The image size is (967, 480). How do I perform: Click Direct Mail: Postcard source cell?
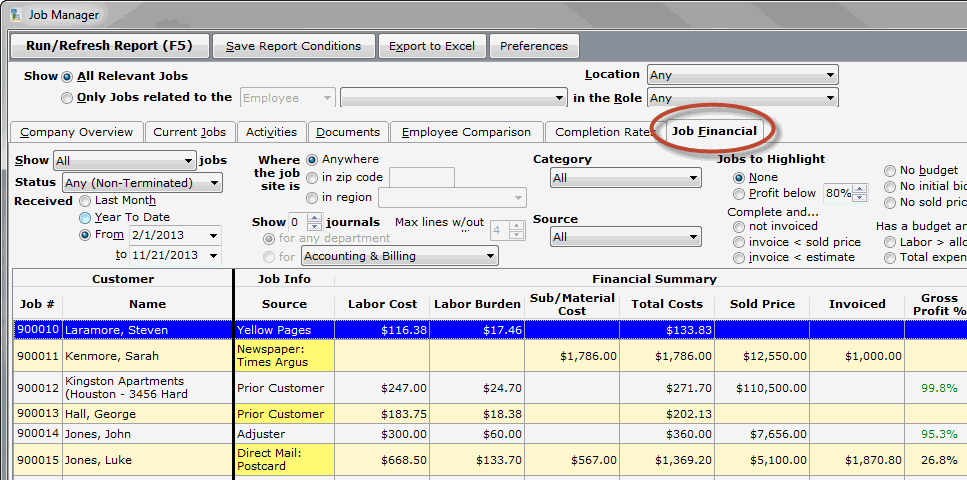click(x=284, y=460)
